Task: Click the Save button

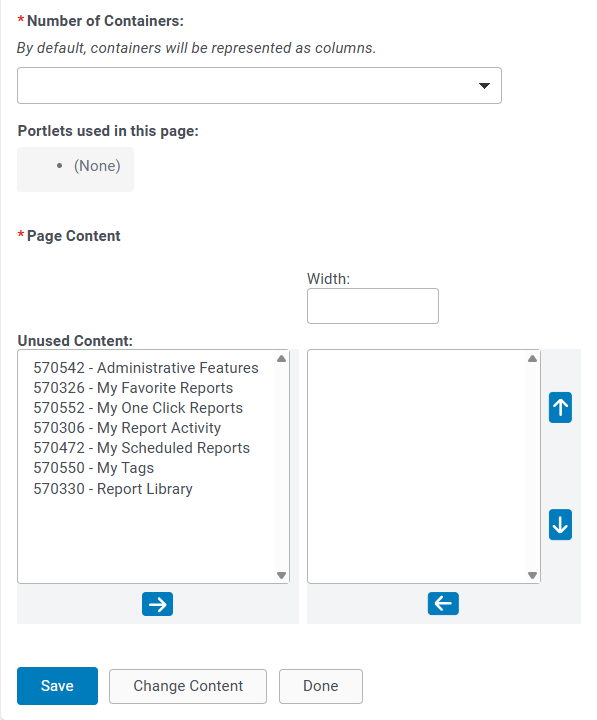Action: [57, 686]
